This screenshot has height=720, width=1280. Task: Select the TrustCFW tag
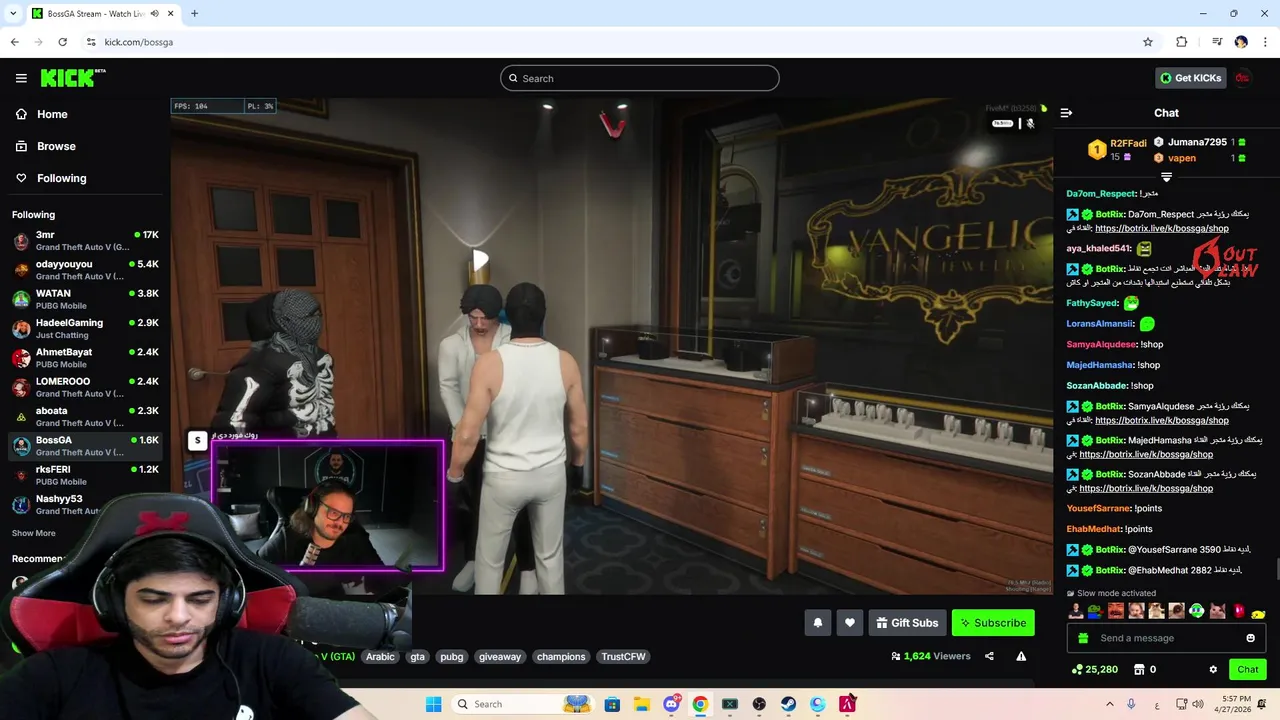pos(623,656)
